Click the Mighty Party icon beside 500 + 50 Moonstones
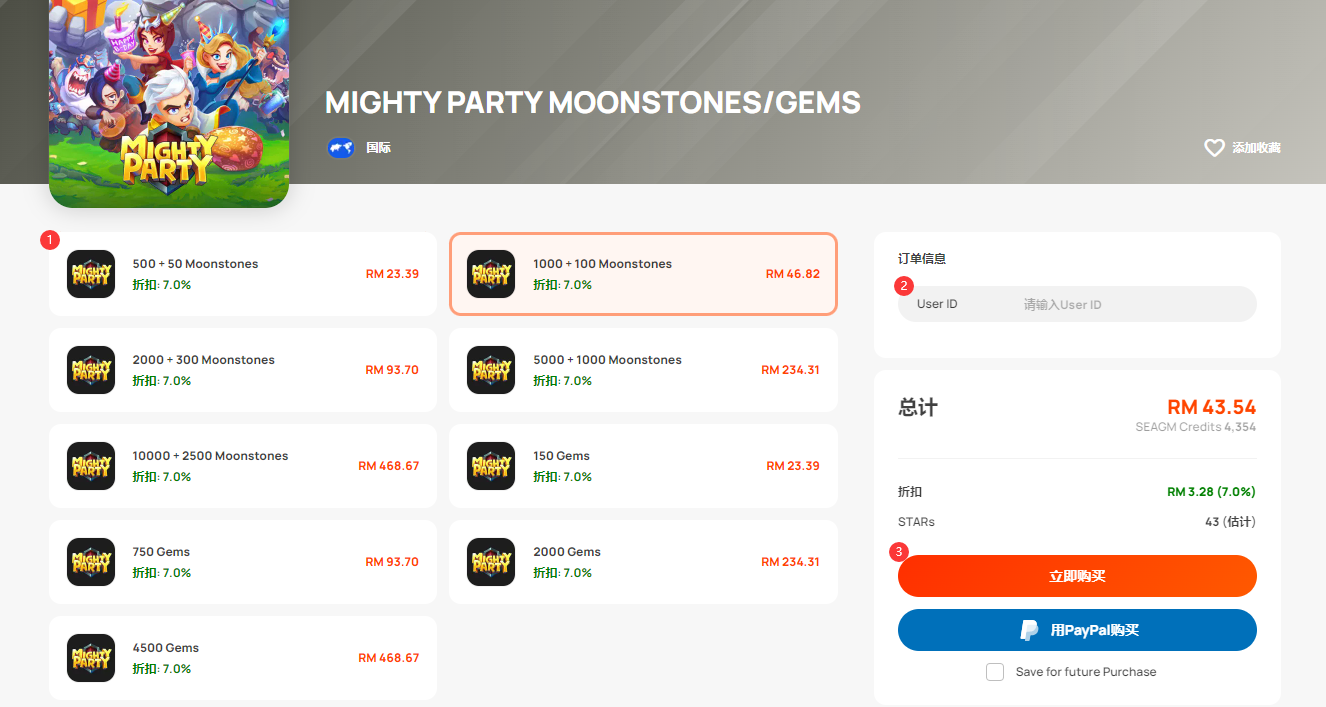The width and height of the screenshot is (1326, 707). pos(91,274)
